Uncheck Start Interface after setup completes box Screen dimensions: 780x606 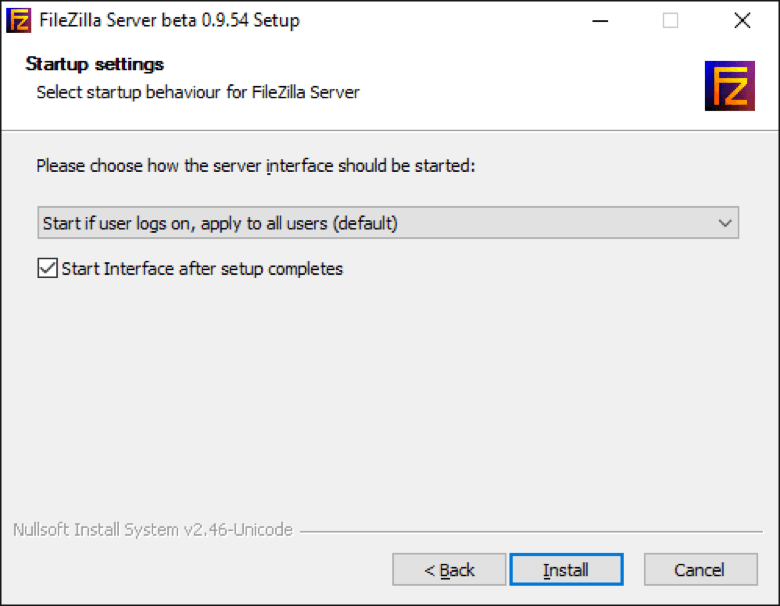pyautogui.click(x=47, y=268)
